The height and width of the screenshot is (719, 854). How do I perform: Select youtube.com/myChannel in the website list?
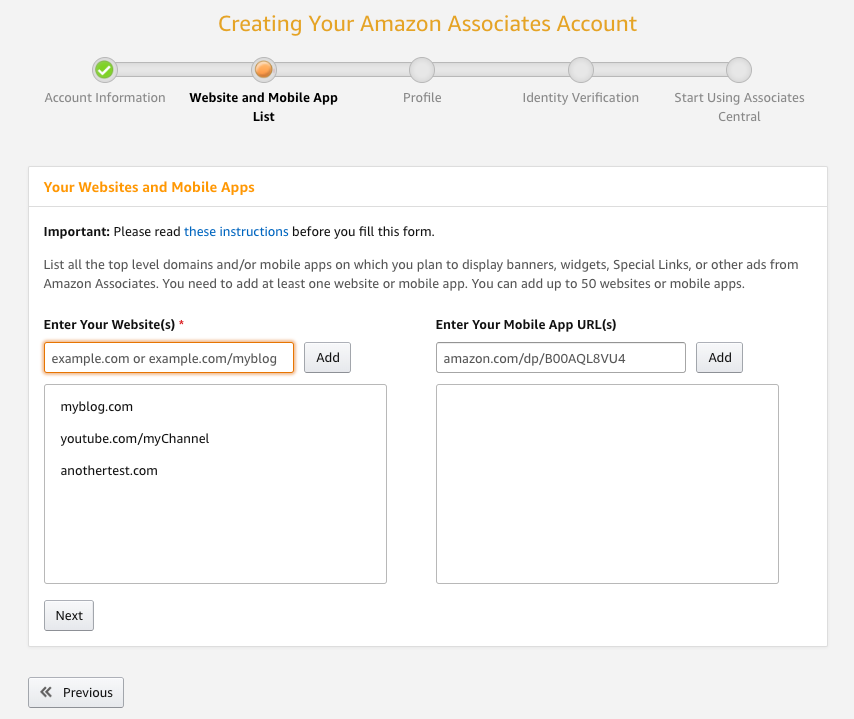[x=134, y=438]
